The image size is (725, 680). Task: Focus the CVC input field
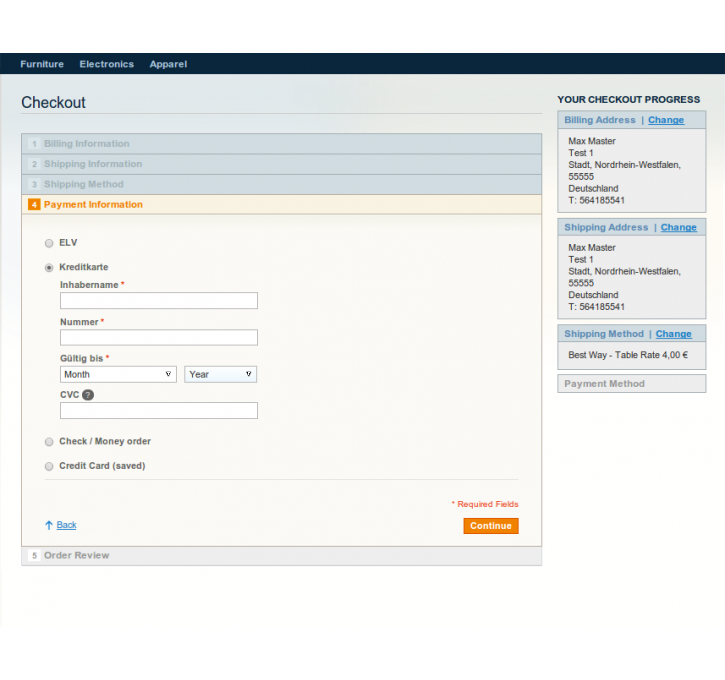click(159, 410)
